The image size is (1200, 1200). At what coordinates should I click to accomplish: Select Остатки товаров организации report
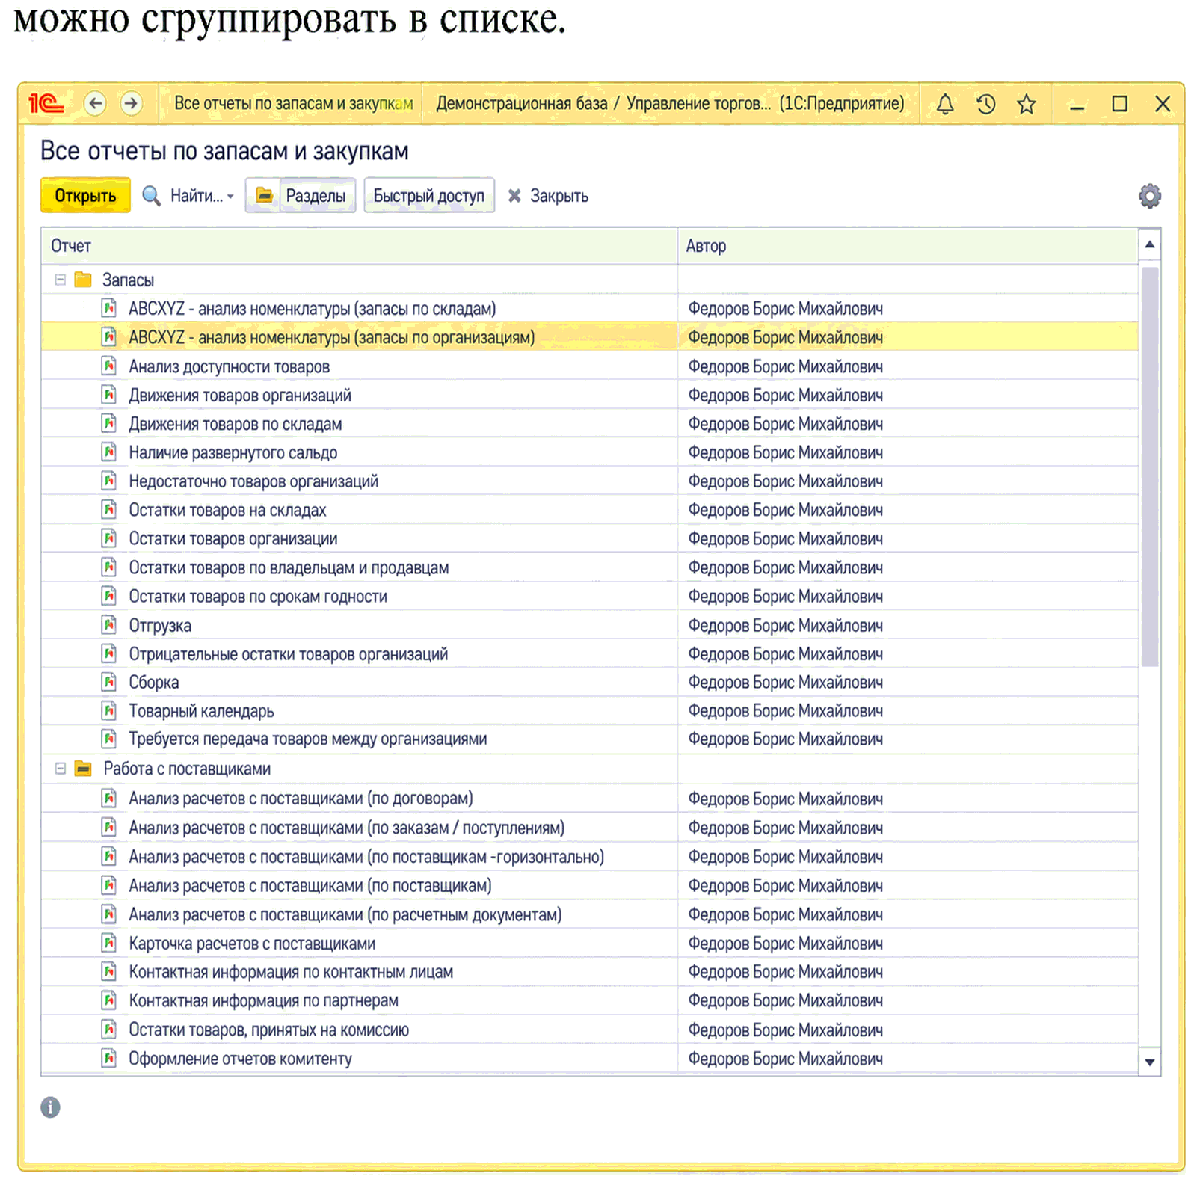(233, 539)
